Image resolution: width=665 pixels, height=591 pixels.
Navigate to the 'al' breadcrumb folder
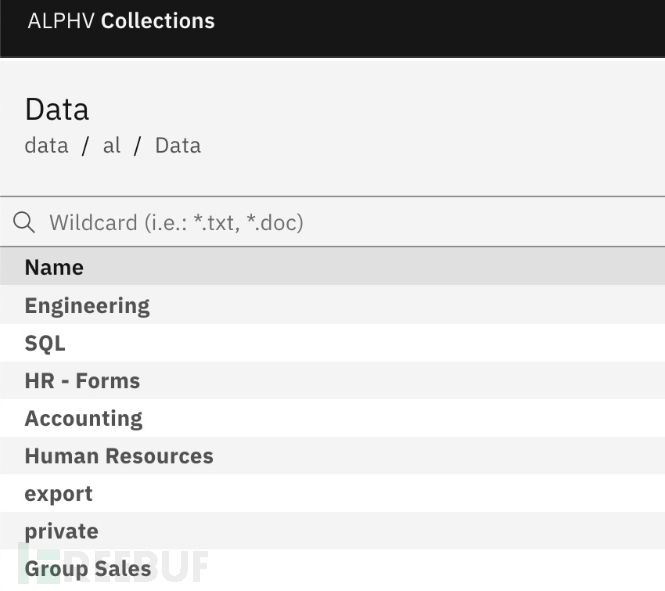pos(112,146)
